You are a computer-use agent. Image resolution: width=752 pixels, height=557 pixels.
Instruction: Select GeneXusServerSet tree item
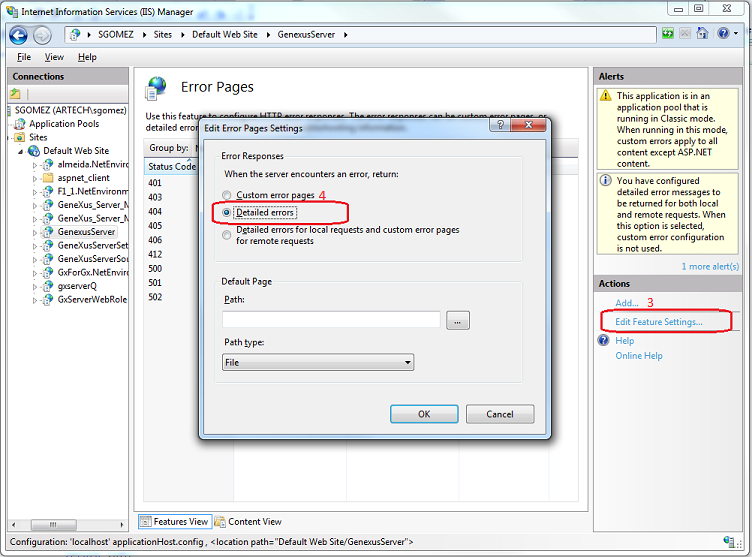pyautogui.click(x=93, y=246)
